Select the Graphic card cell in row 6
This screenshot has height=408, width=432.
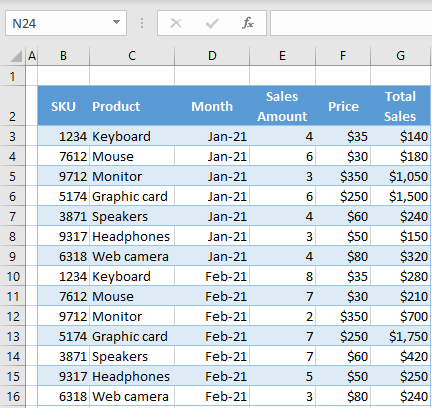(132, 196)
